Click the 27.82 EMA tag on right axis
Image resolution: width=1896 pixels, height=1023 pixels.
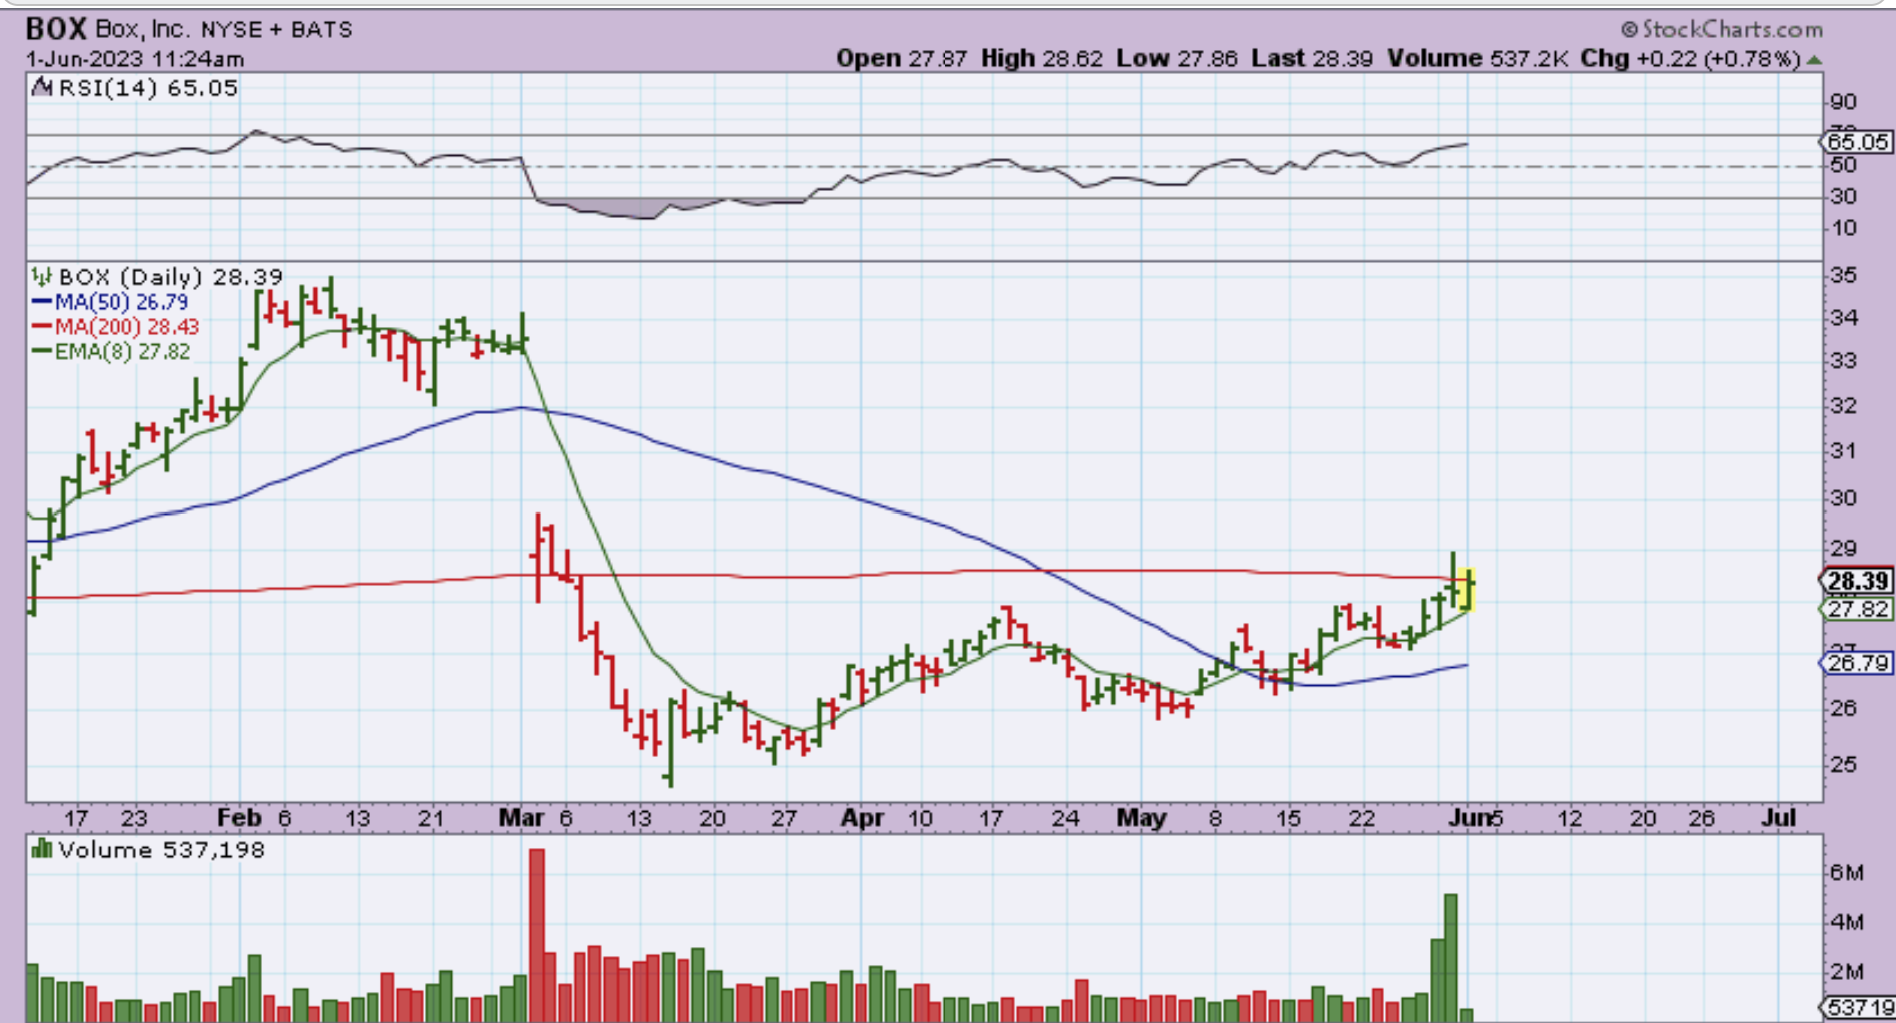coord(1858,609)
